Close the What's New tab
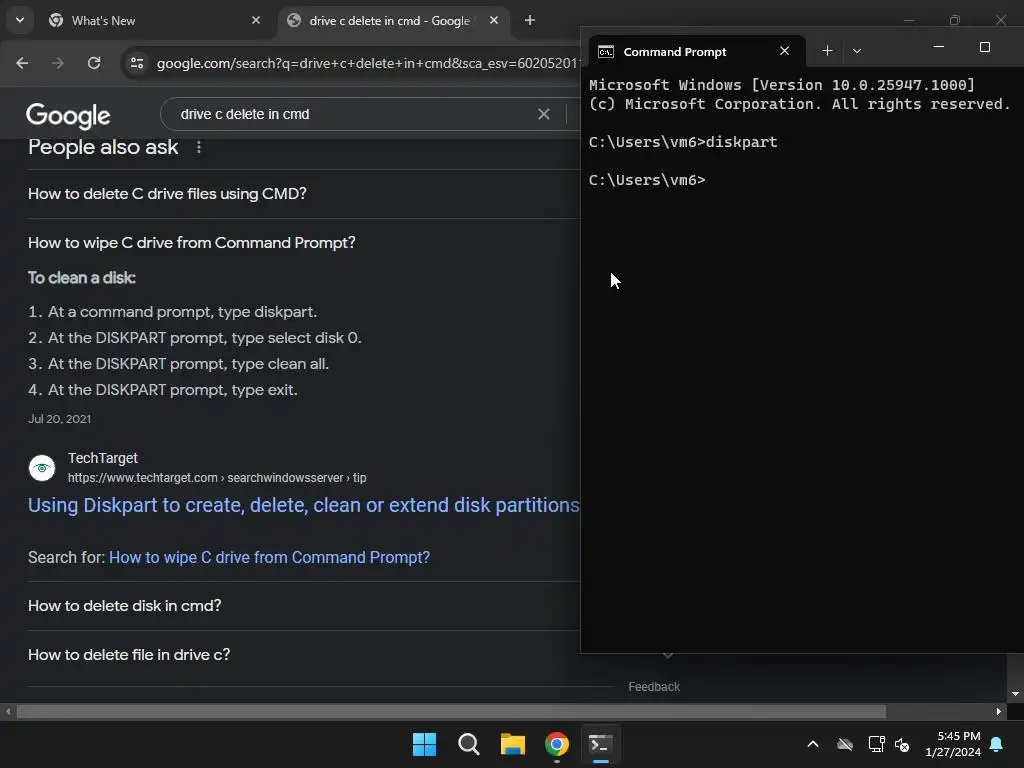This screenshot has height=768, width=1024. point(256,21)
